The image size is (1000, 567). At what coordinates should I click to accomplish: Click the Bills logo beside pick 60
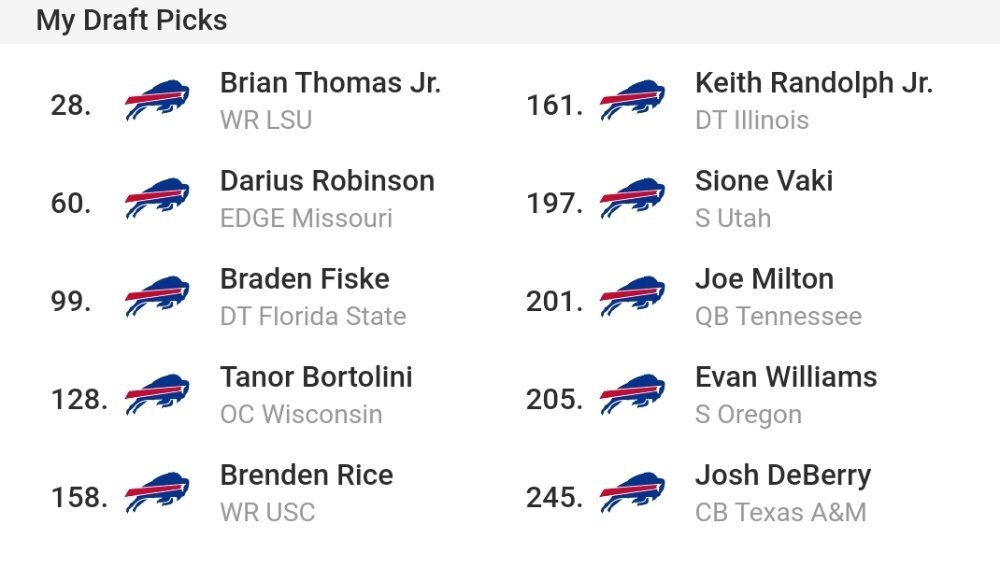157,198
